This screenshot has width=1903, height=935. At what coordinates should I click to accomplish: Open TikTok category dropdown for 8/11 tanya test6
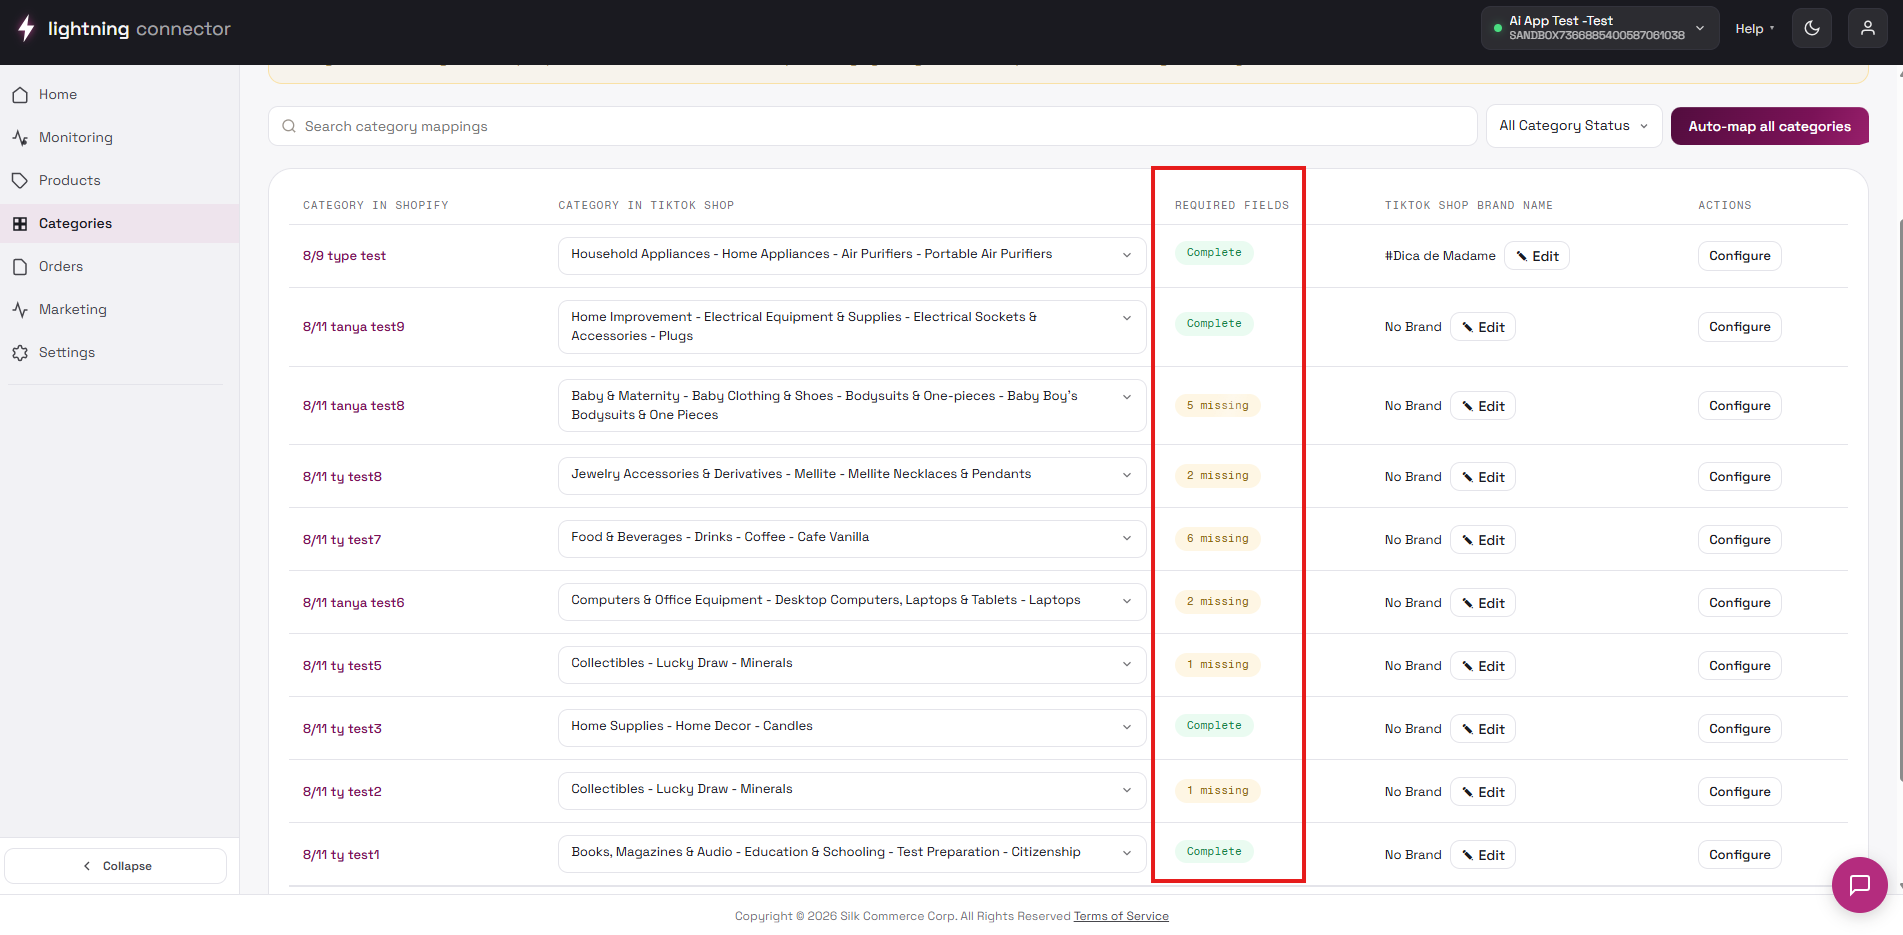click(x=852, y=601)
